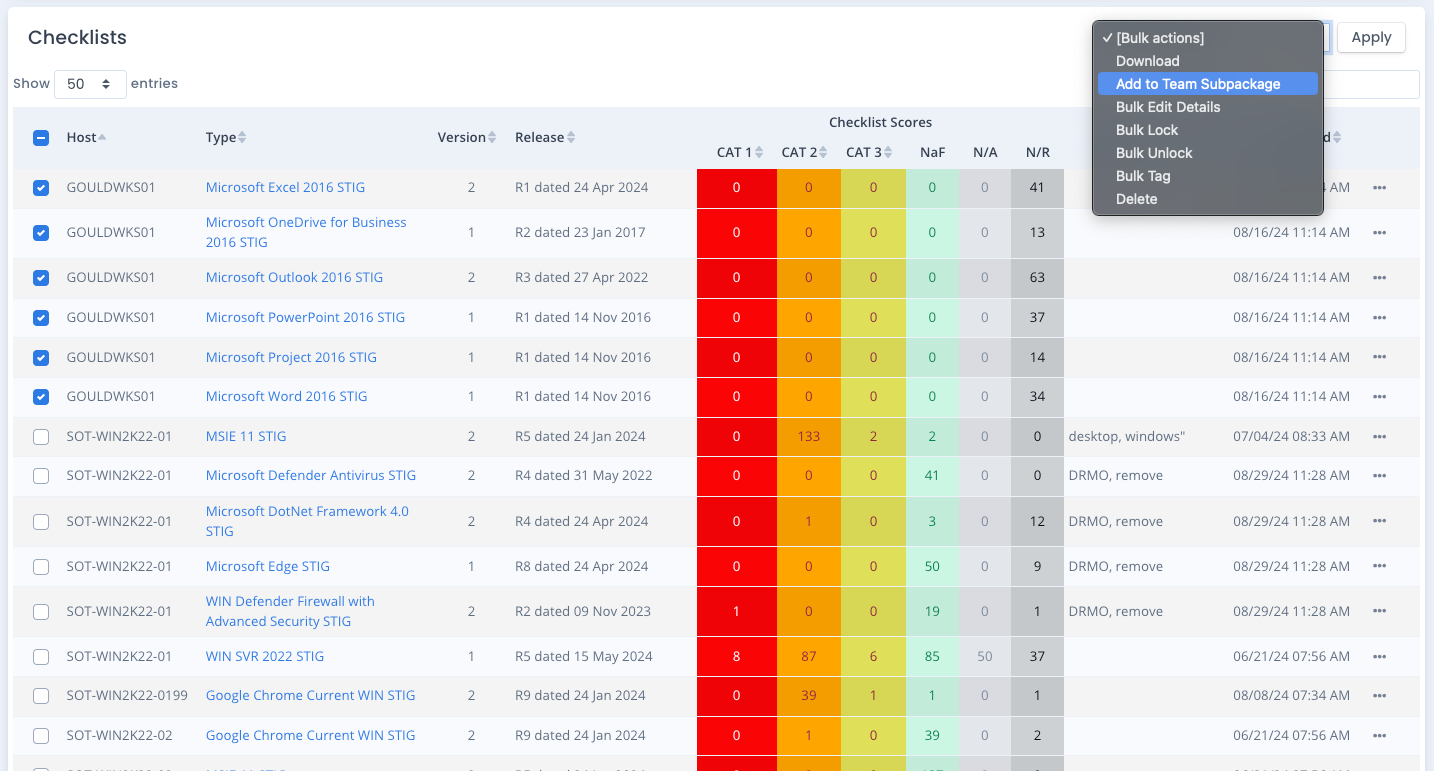Open actions menu for Microsoft Edge STIG row

1380,566
